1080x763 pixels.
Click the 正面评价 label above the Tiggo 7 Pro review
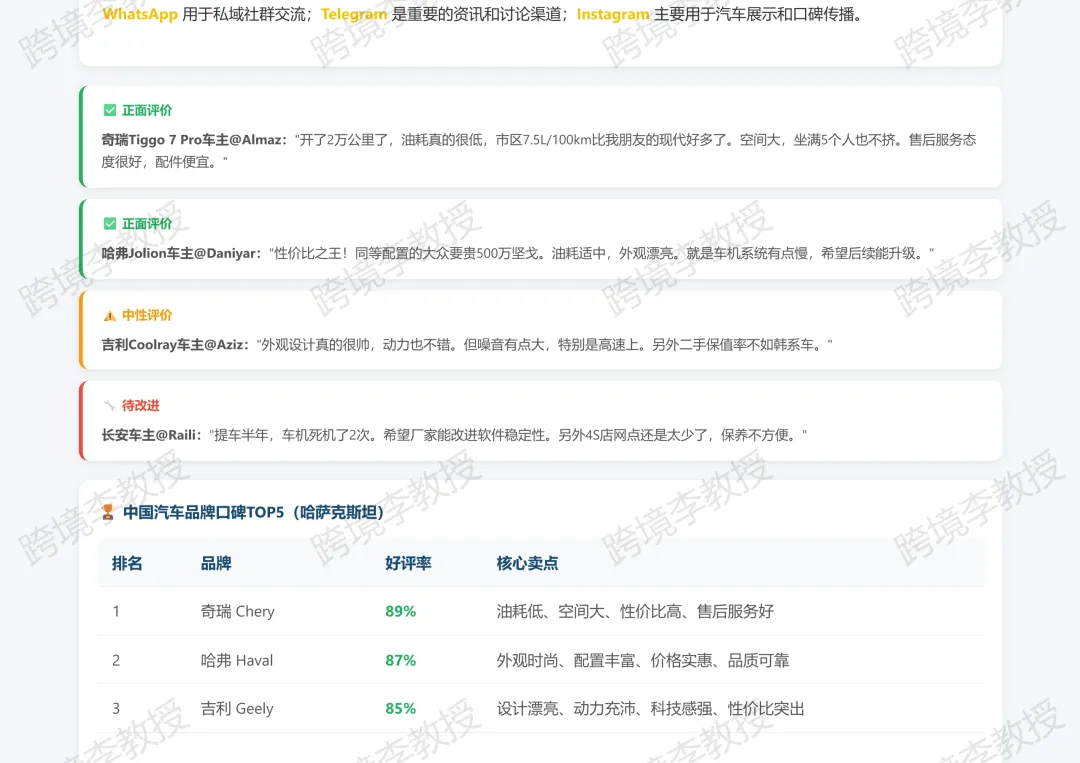point(147,110)
